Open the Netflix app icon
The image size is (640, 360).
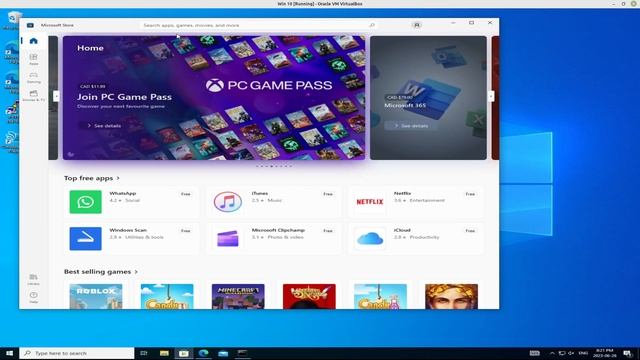click(370, 202)
